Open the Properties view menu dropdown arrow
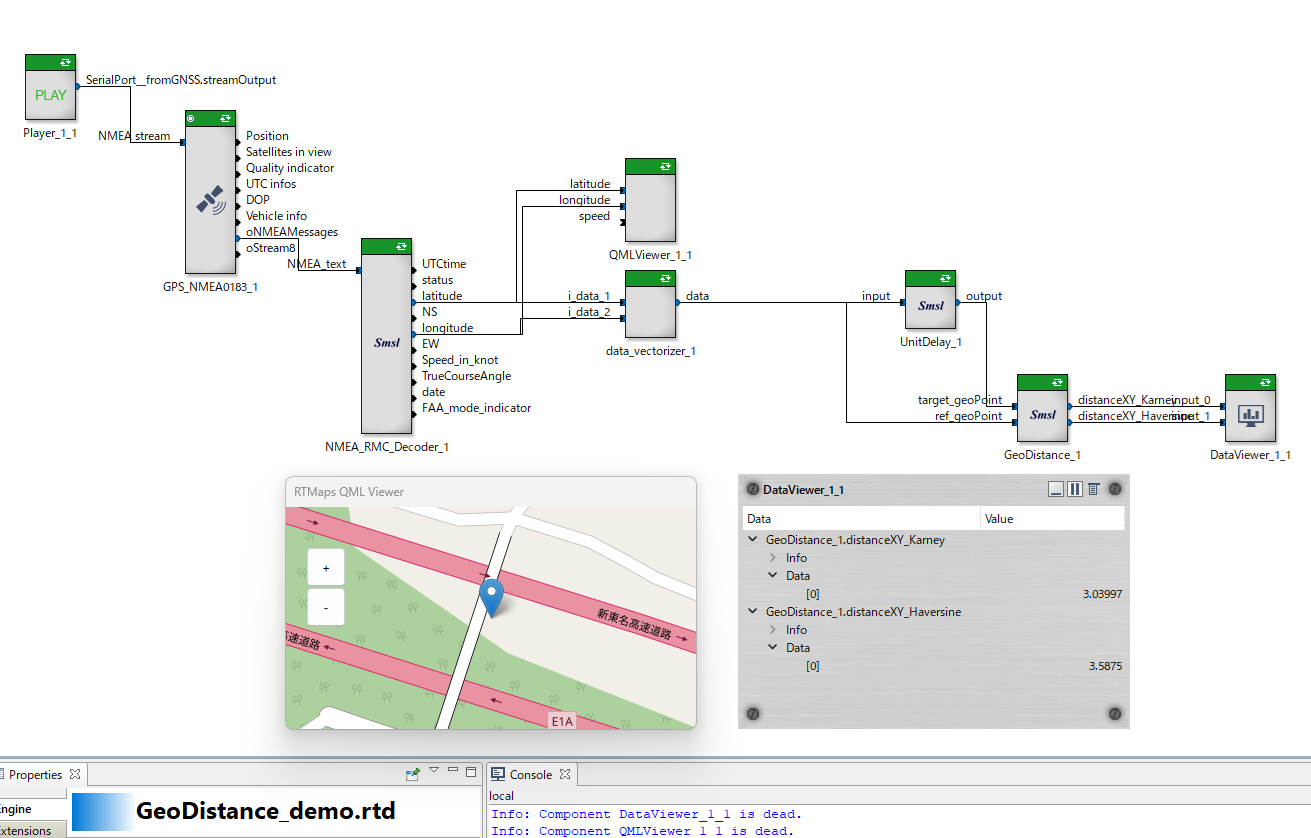1311x838 pixels. (434, 771)
